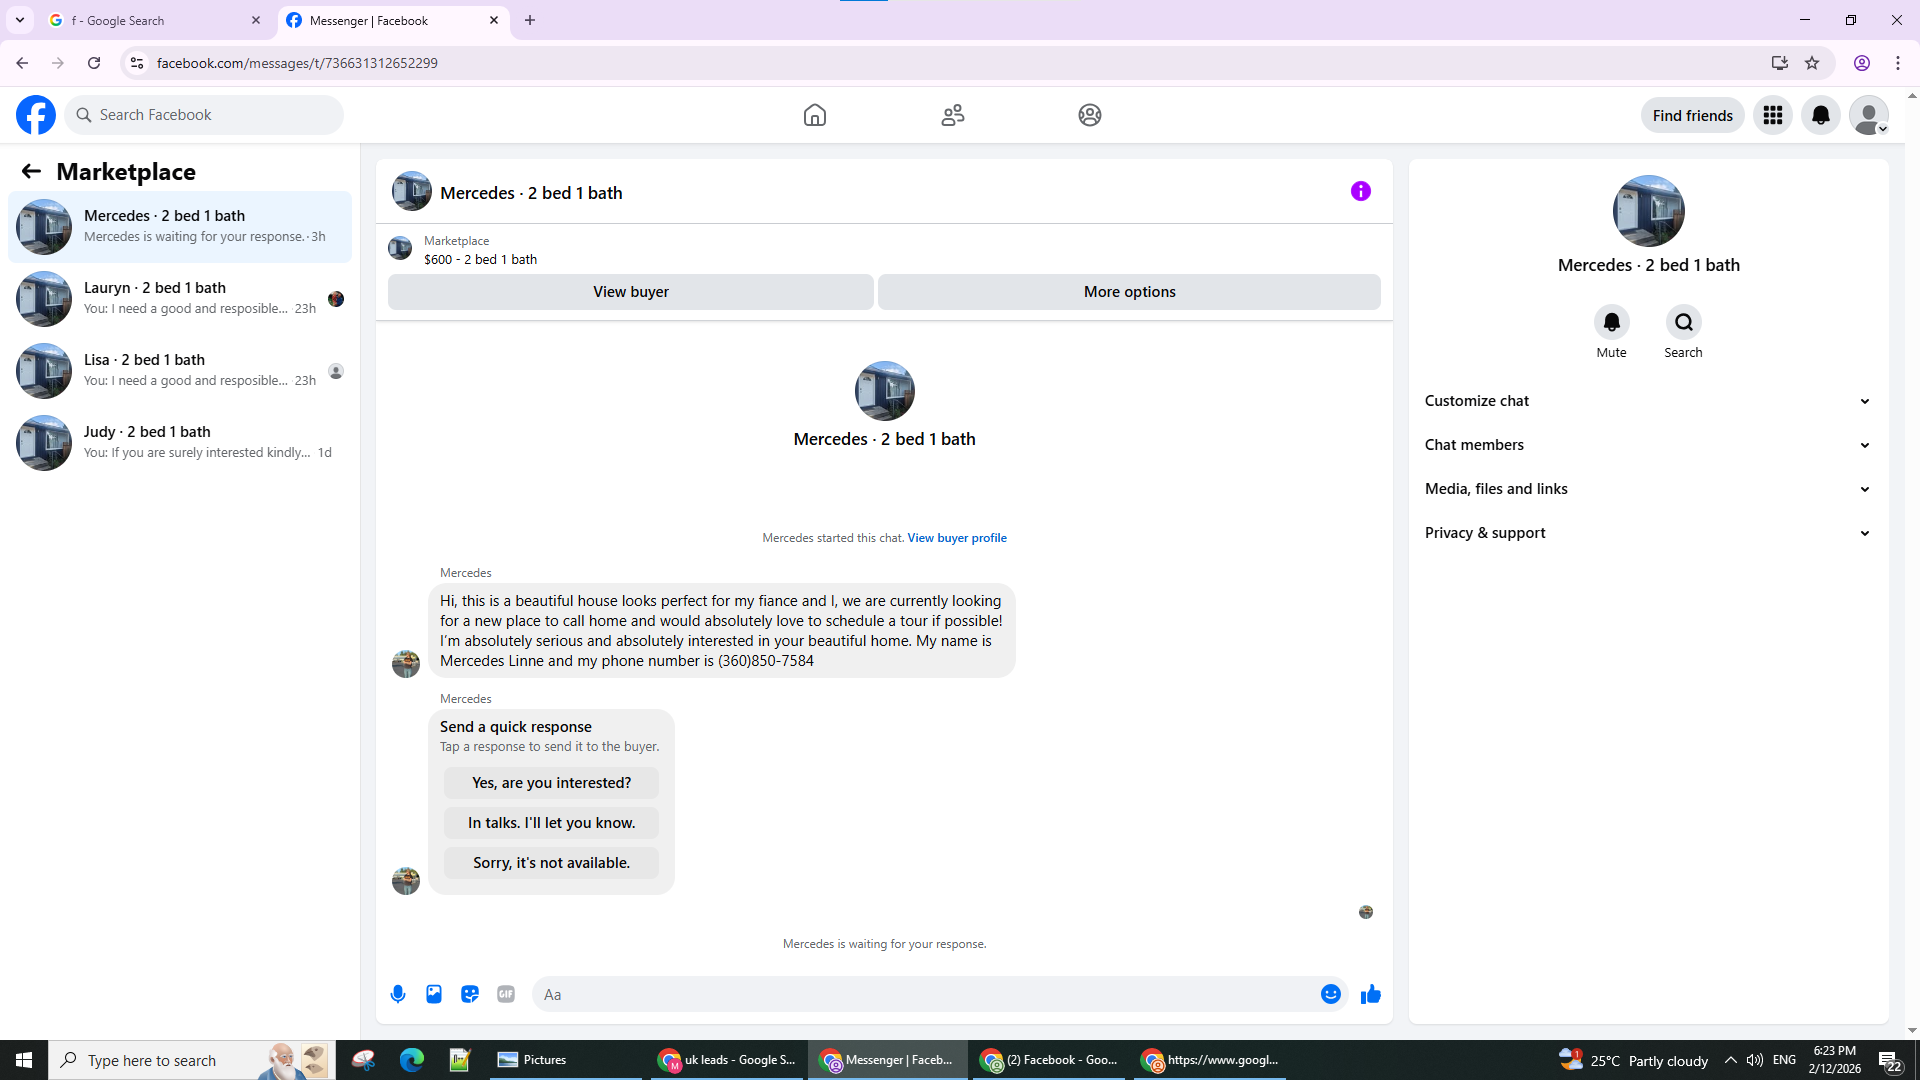Open the emoji picker in message box
Viewport: 1920px width, 1080px height.
[x=1331, y=994]
